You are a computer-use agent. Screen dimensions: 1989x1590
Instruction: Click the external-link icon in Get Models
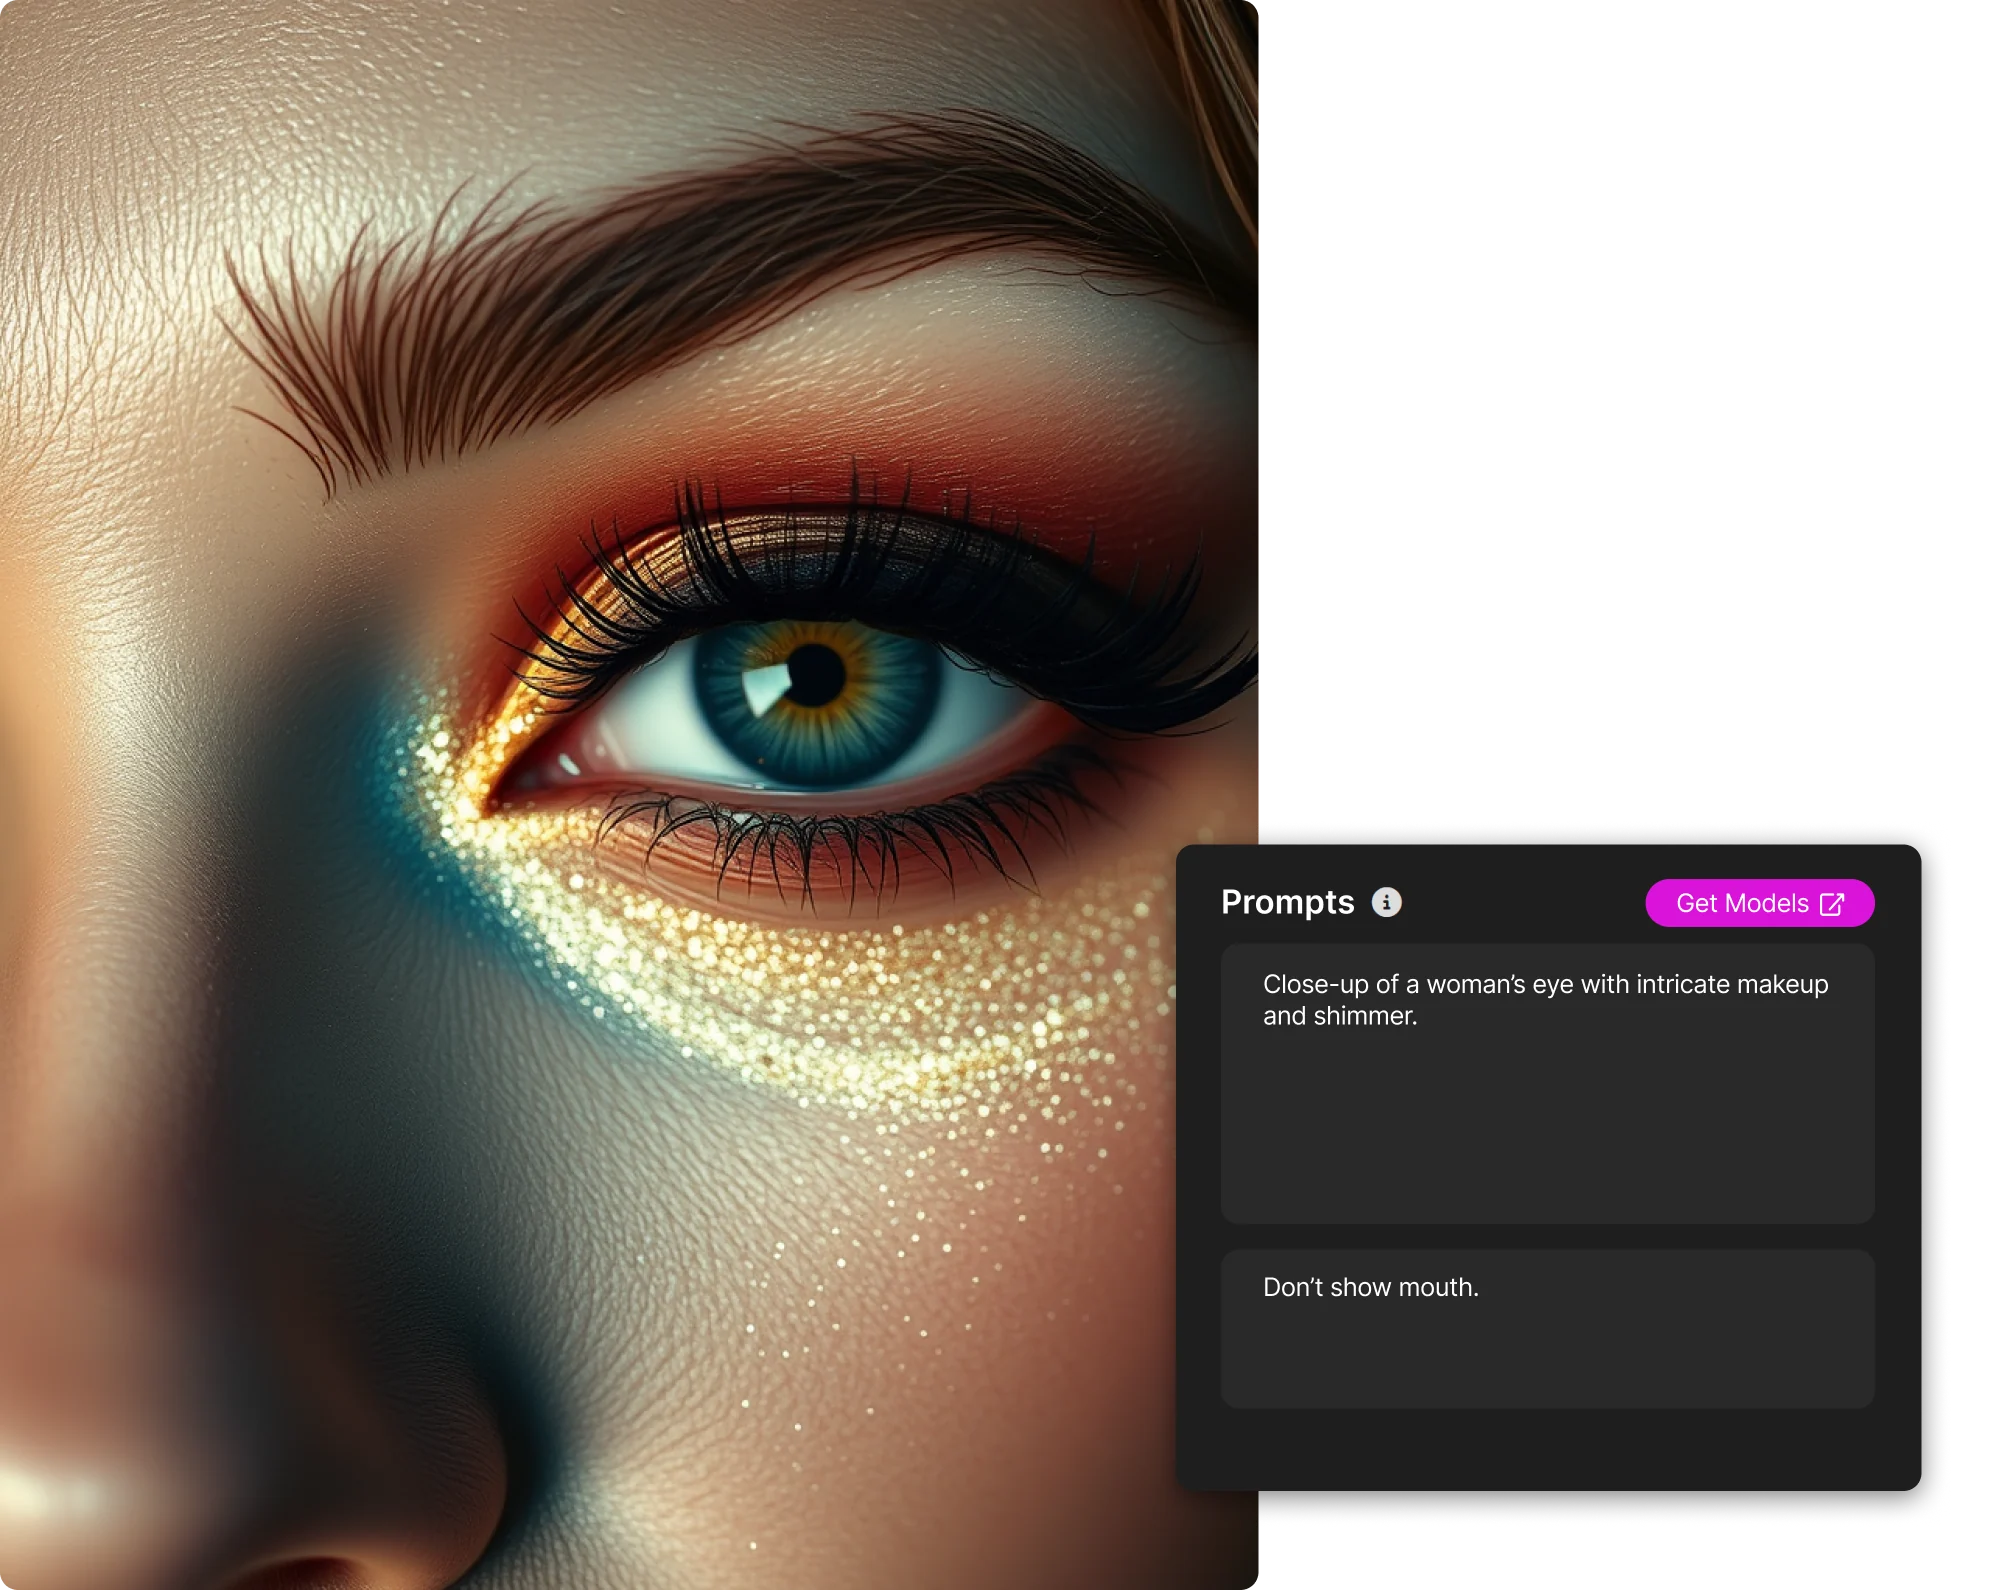pos(1832,904)
